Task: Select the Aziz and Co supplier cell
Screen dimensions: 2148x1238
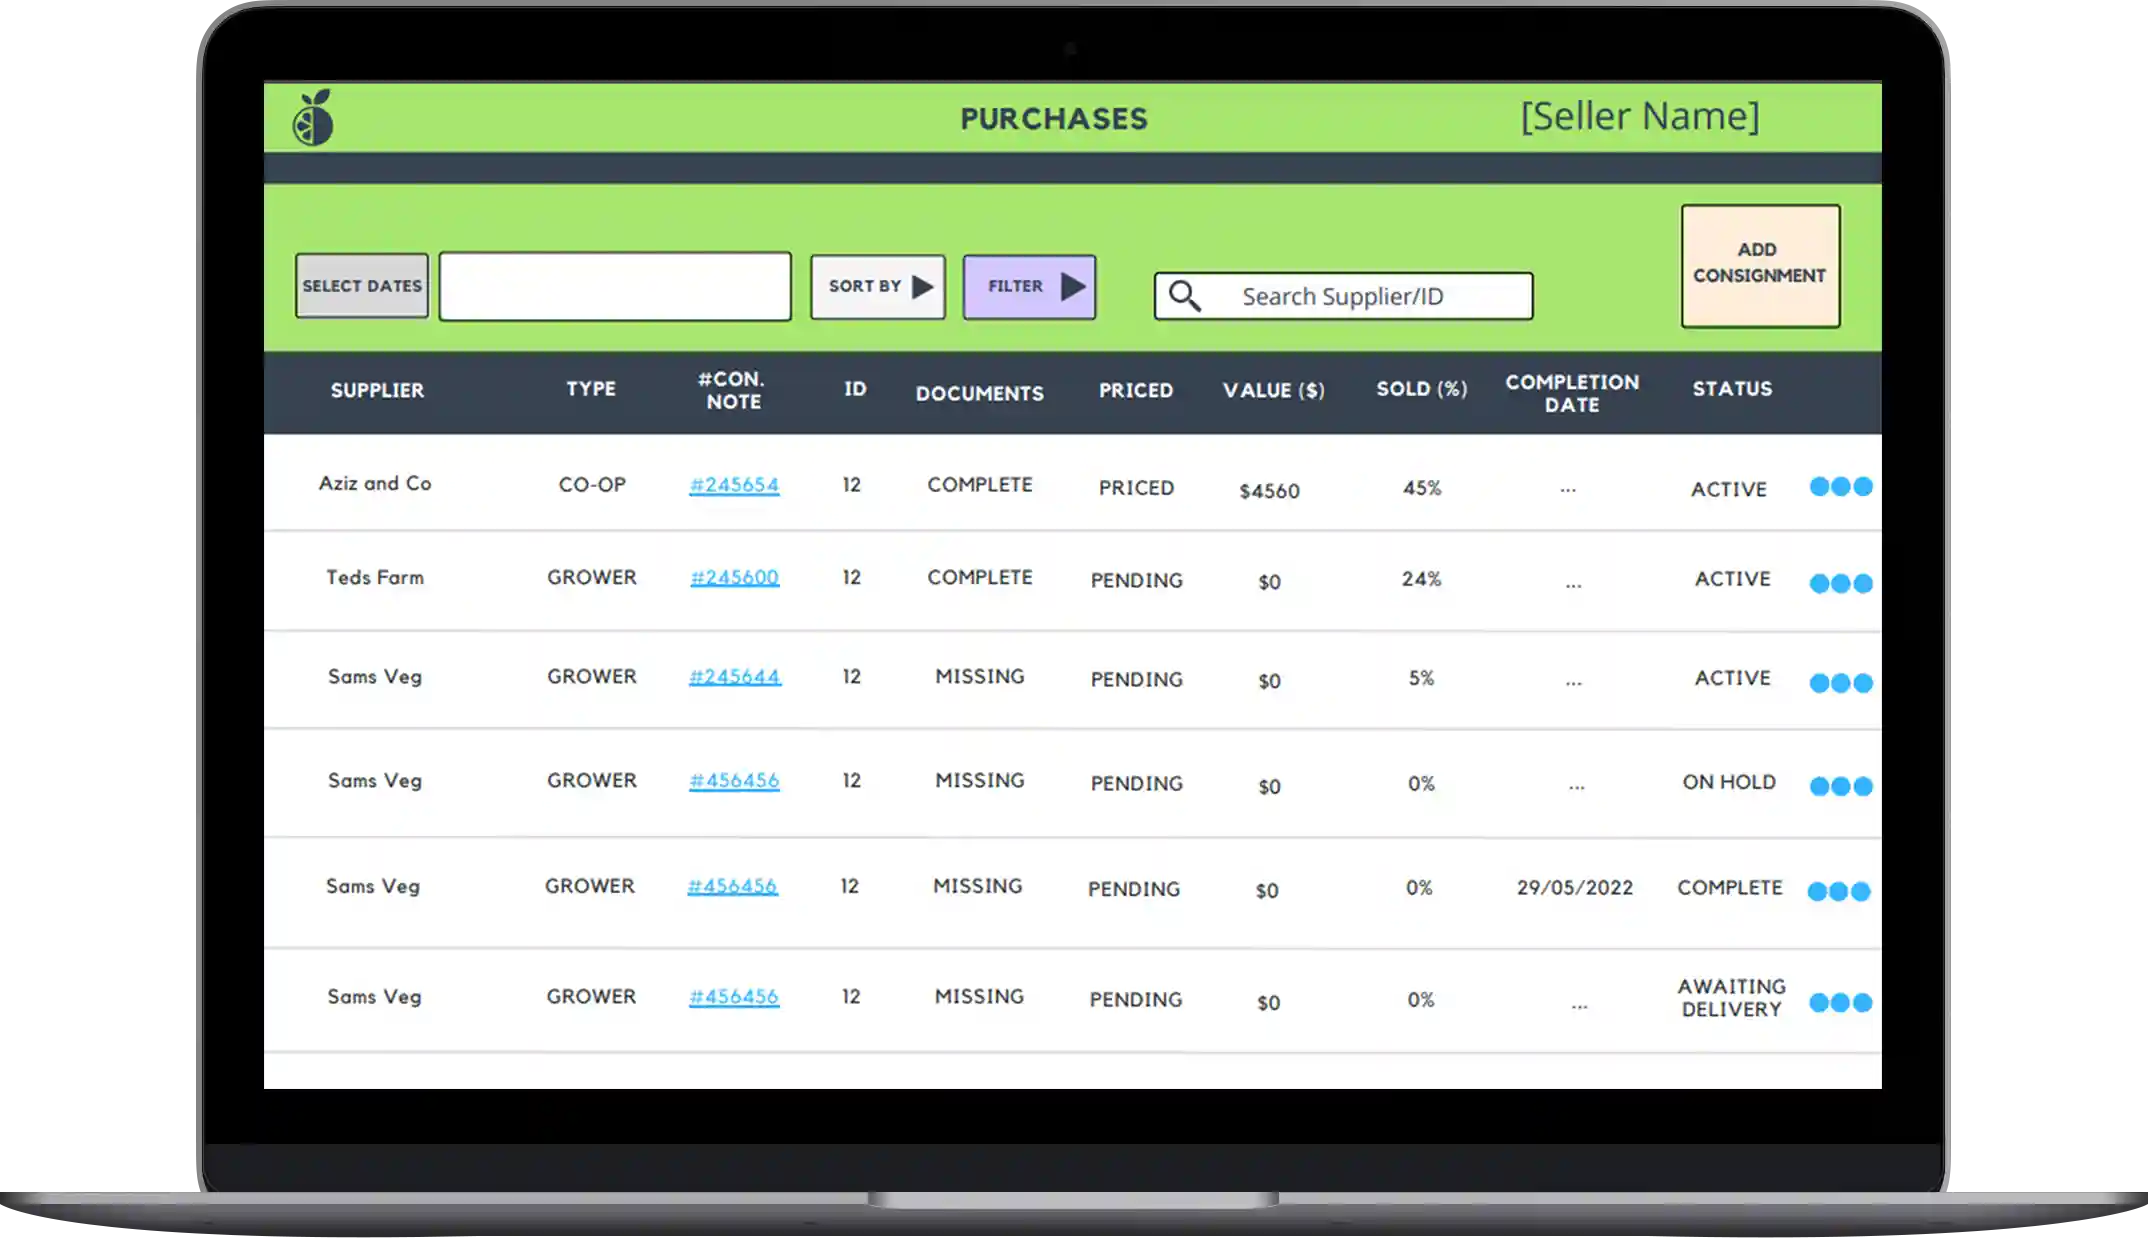Action: pyautogui.click(x=375, y=483)
